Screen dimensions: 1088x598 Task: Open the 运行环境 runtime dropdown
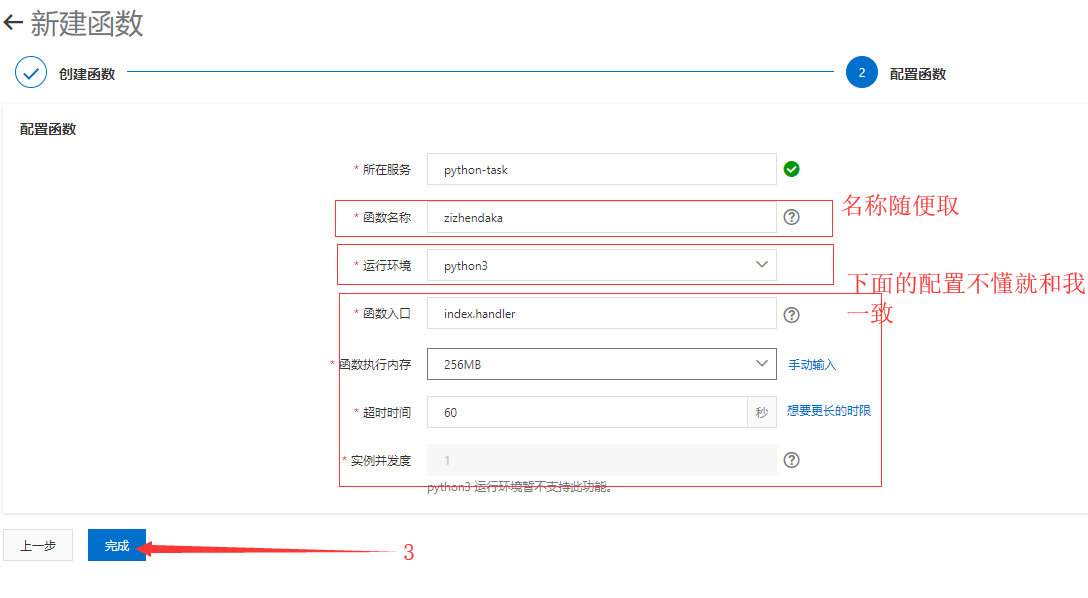(600, 264)
